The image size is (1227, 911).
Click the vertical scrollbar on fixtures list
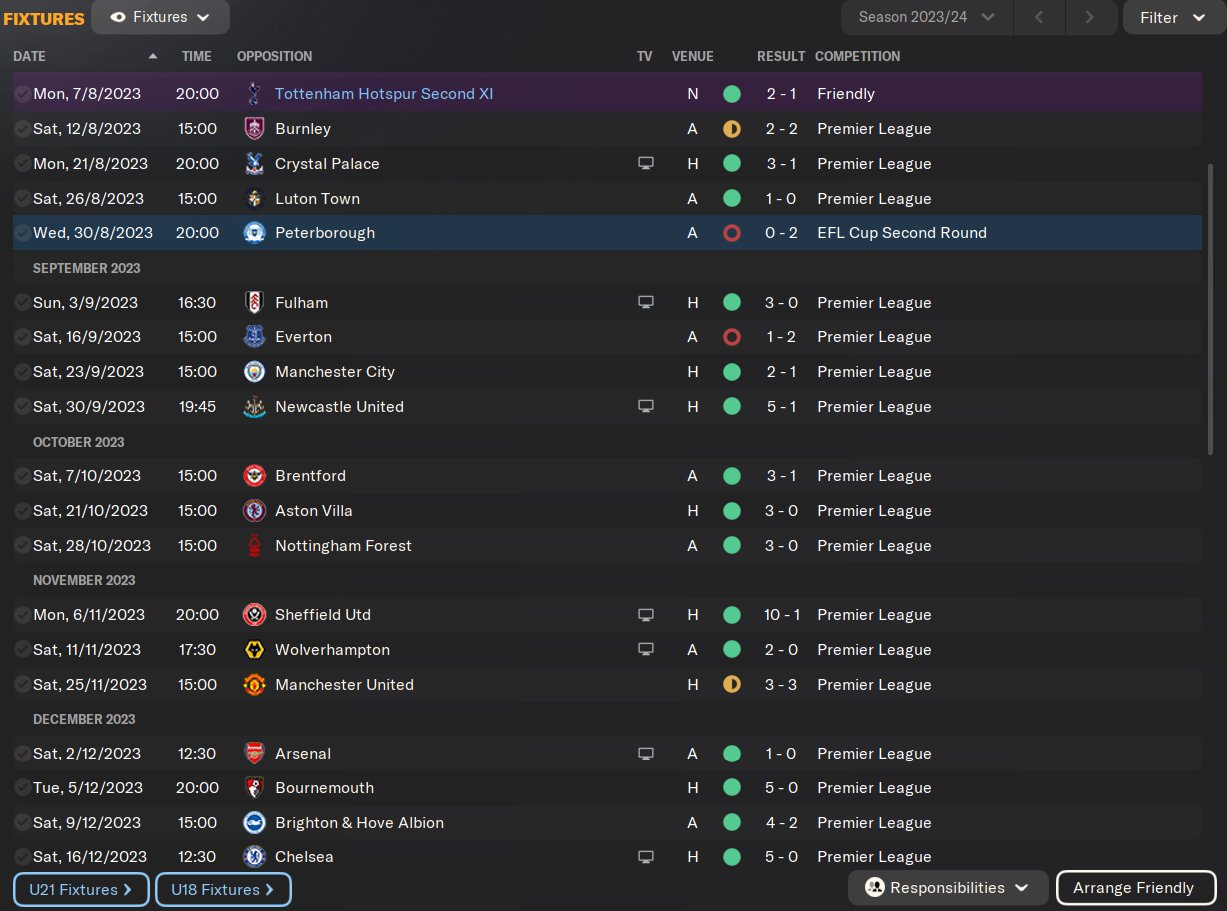pos(1211,310)
